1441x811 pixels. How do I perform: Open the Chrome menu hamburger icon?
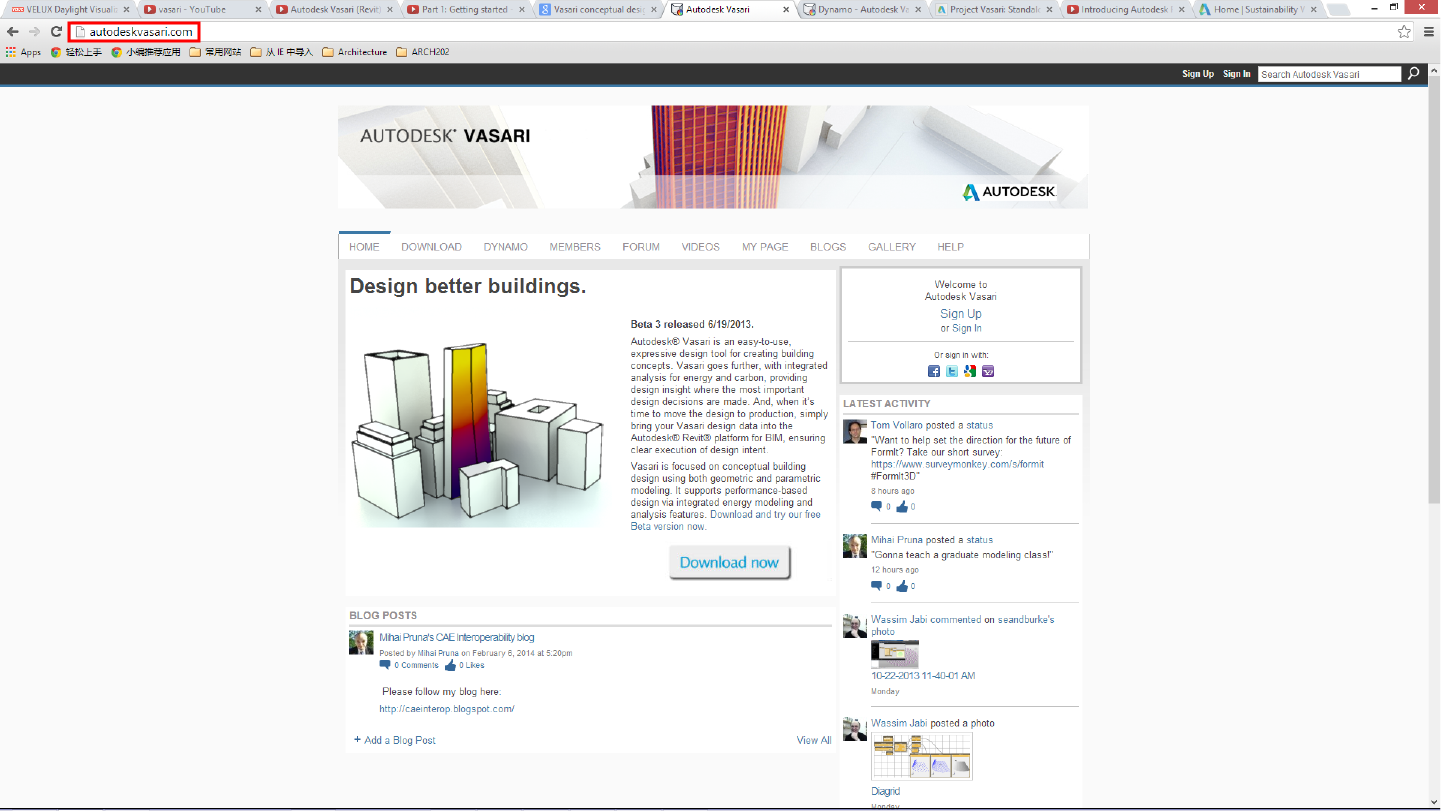1428,32
